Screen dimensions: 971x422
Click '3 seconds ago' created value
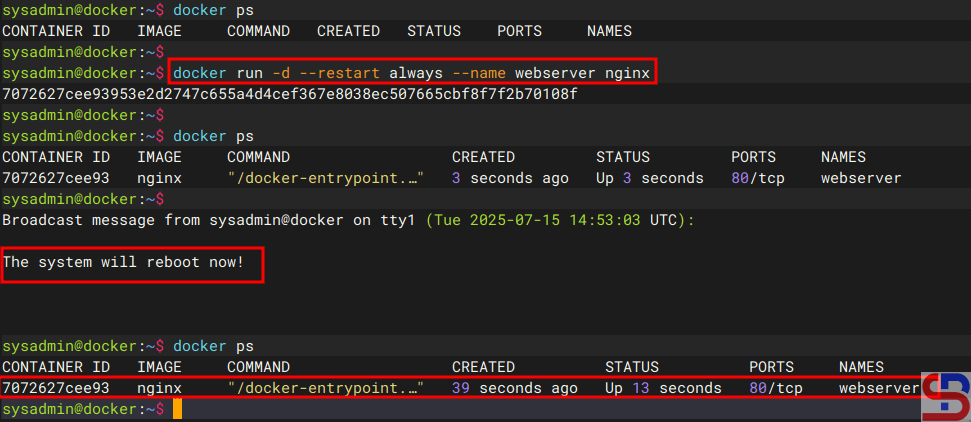tap(510, 178)
